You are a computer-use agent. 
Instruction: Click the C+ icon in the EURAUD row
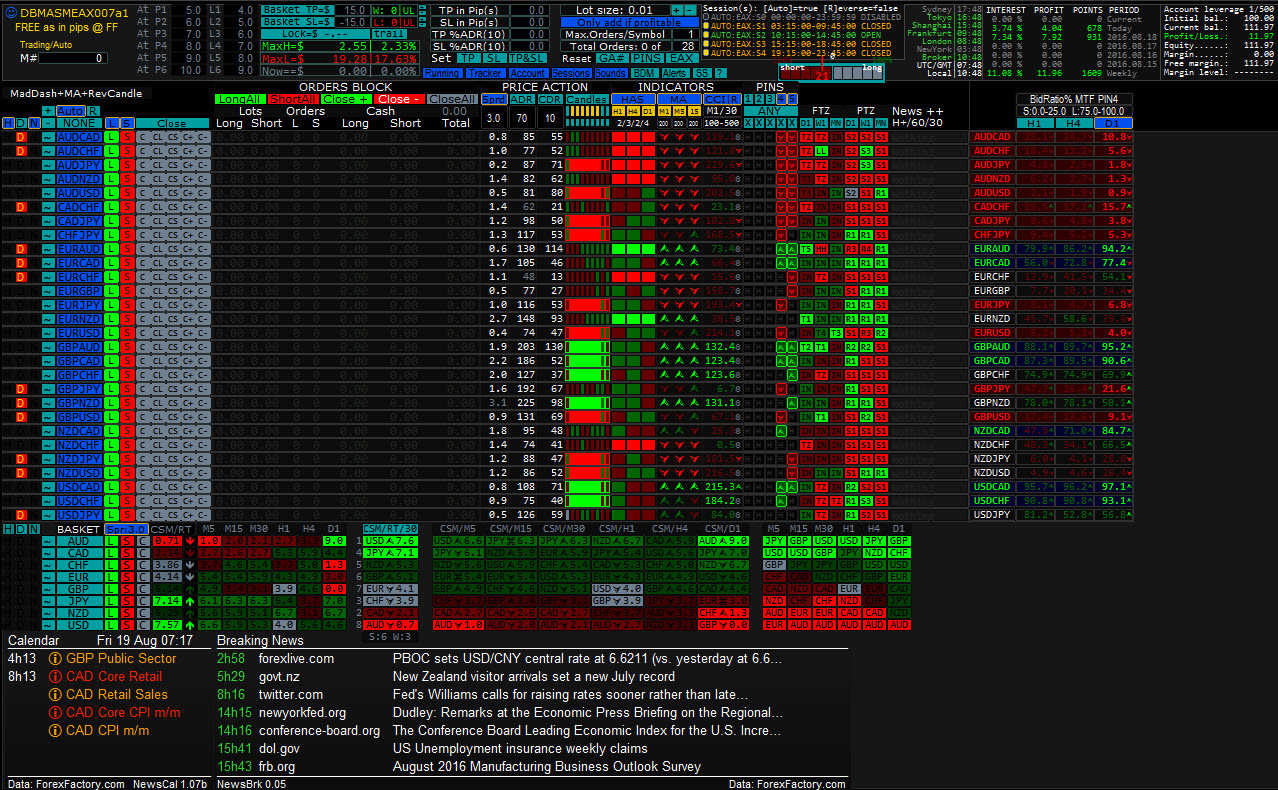tap(188, 248)
